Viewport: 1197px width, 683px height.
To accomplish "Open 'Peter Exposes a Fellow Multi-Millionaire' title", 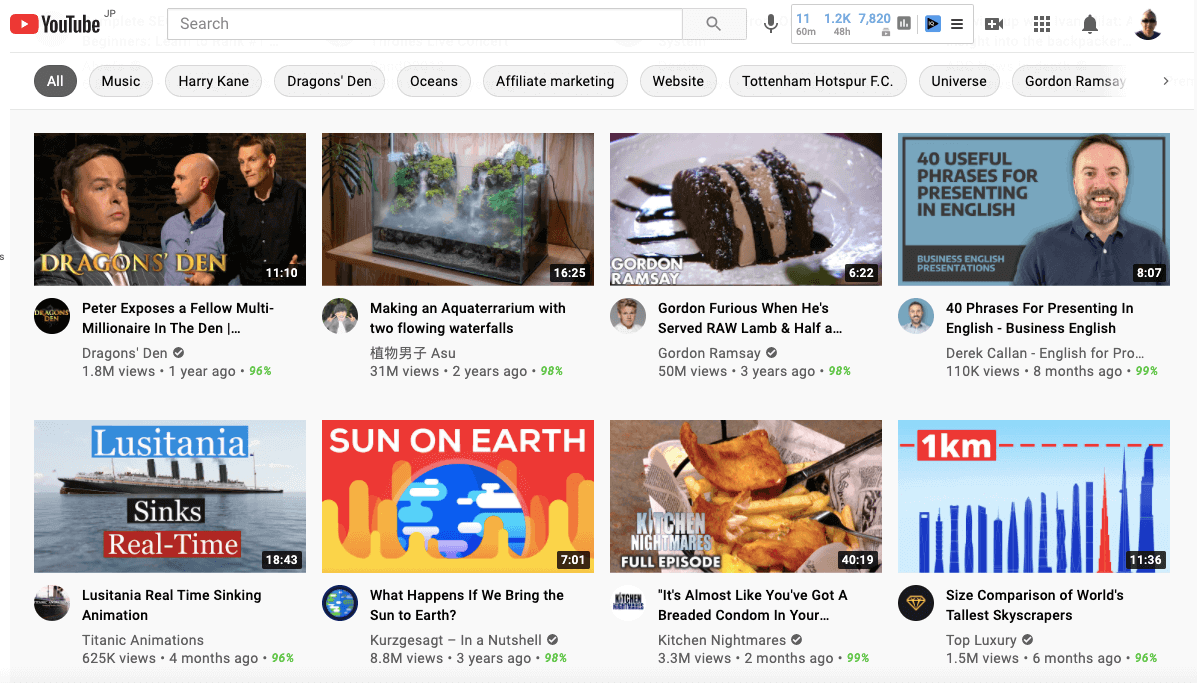I will coord(177,318).
